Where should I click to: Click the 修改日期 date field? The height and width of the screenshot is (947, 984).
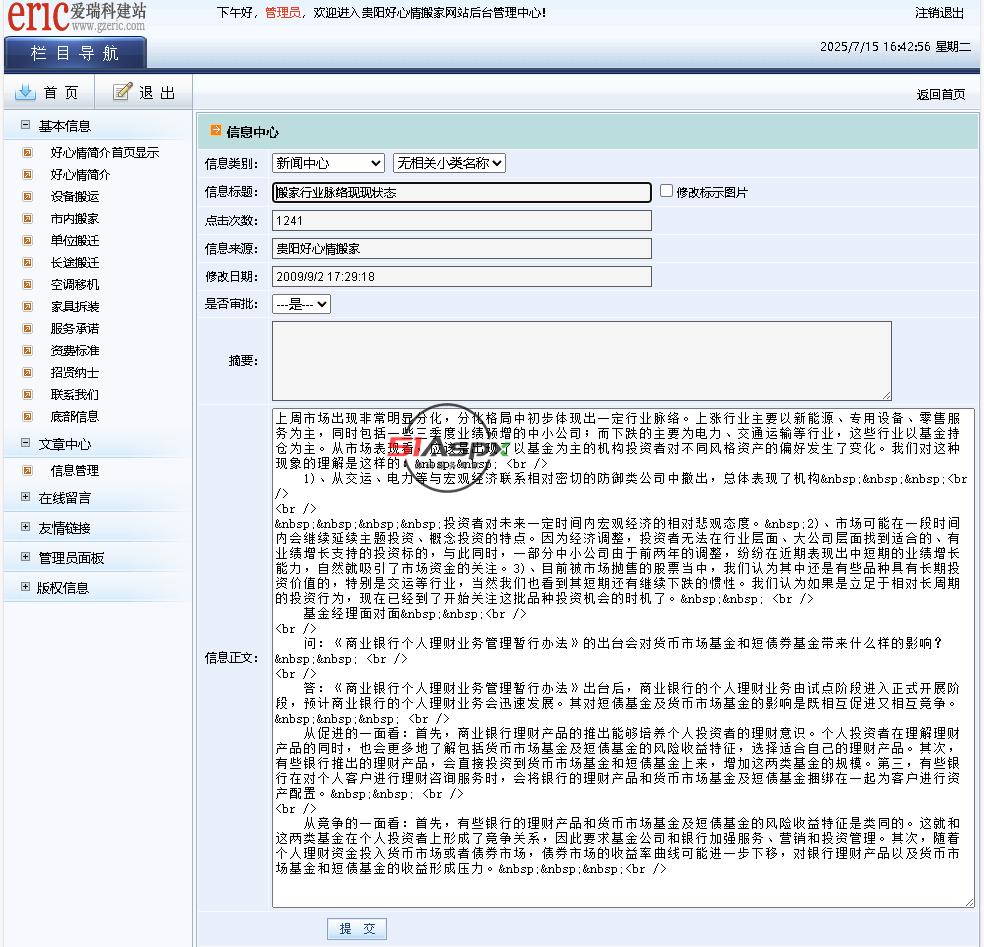[x=462, y=276]
